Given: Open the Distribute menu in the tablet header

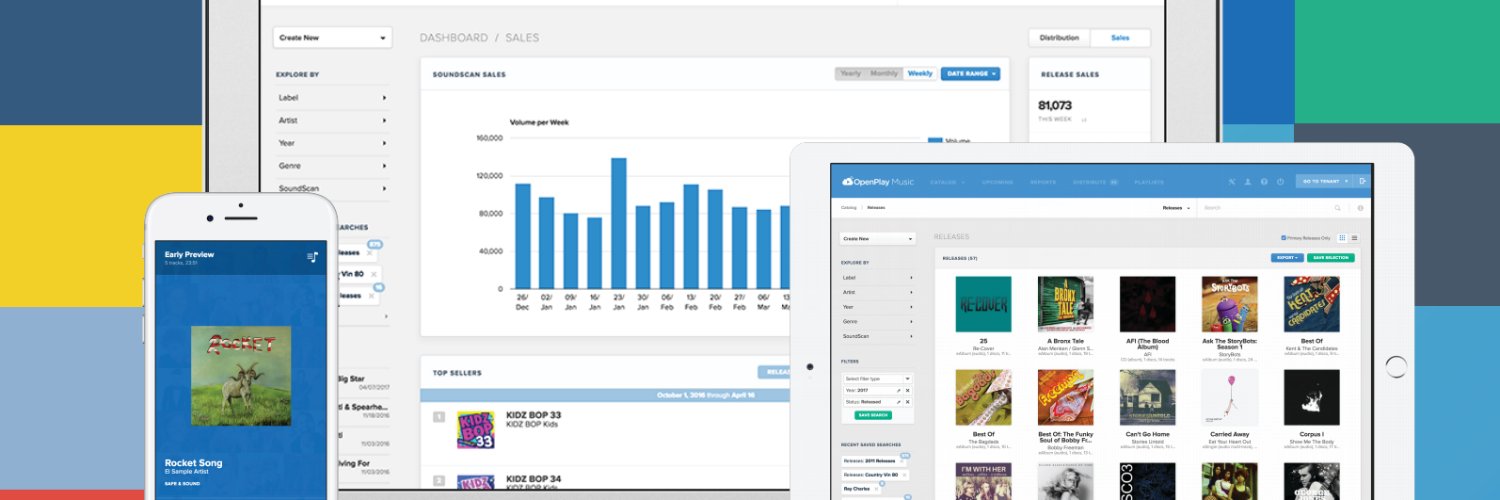Looking at the screenshot, I should [1094, 182].
